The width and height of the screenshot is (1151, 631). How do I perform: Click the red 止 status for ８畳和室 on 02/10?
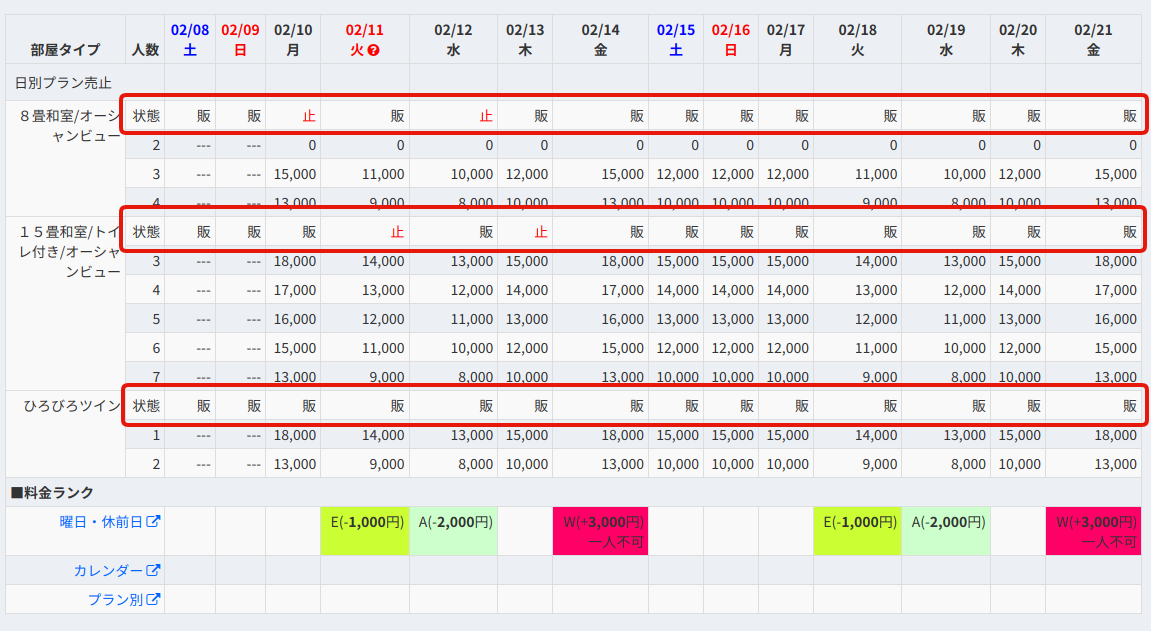[309, 116]
